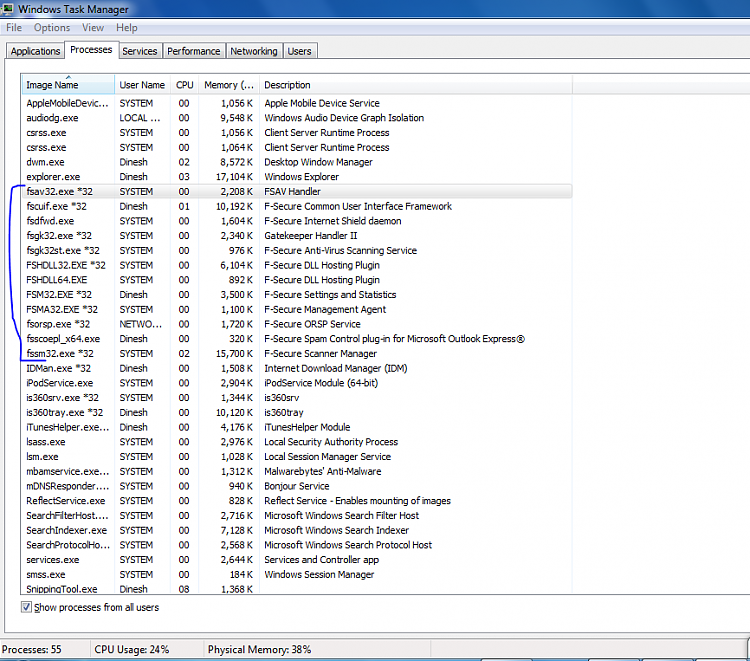Select the SnippingTool.exe process
This screenshot has height=661, width=750.
297,589
